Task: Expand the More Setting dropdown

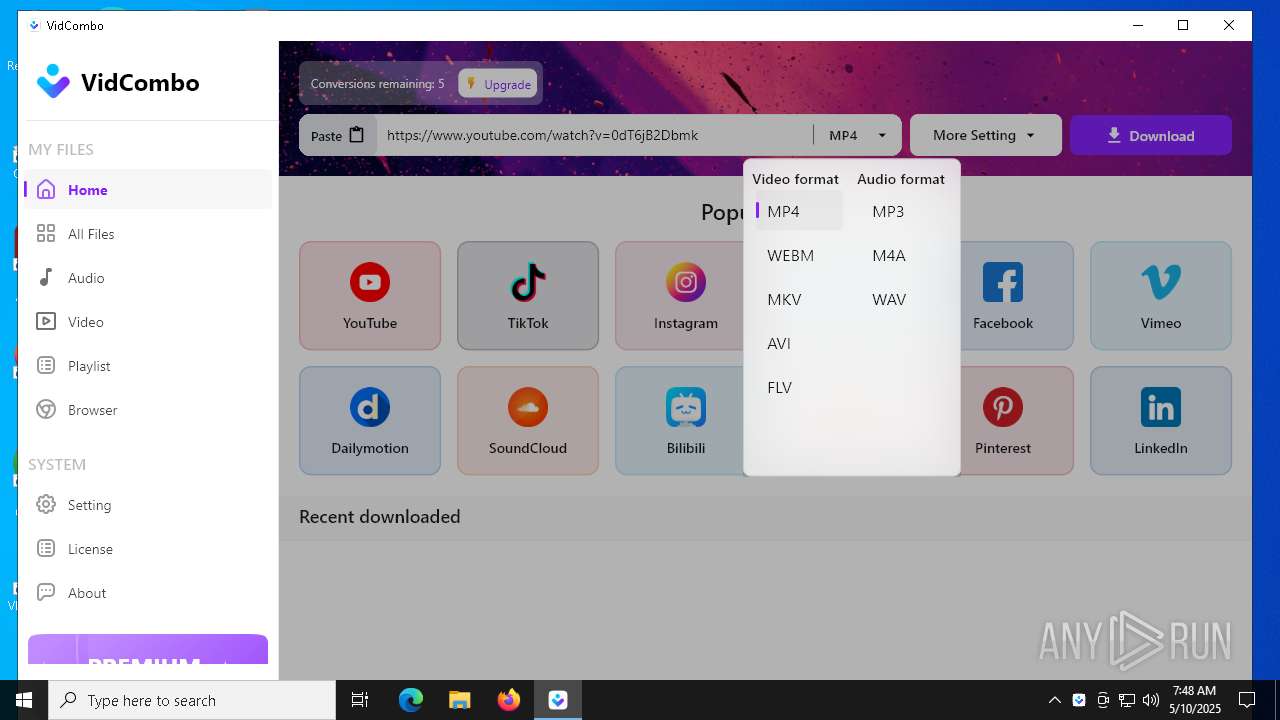Action: pos(985,135)
